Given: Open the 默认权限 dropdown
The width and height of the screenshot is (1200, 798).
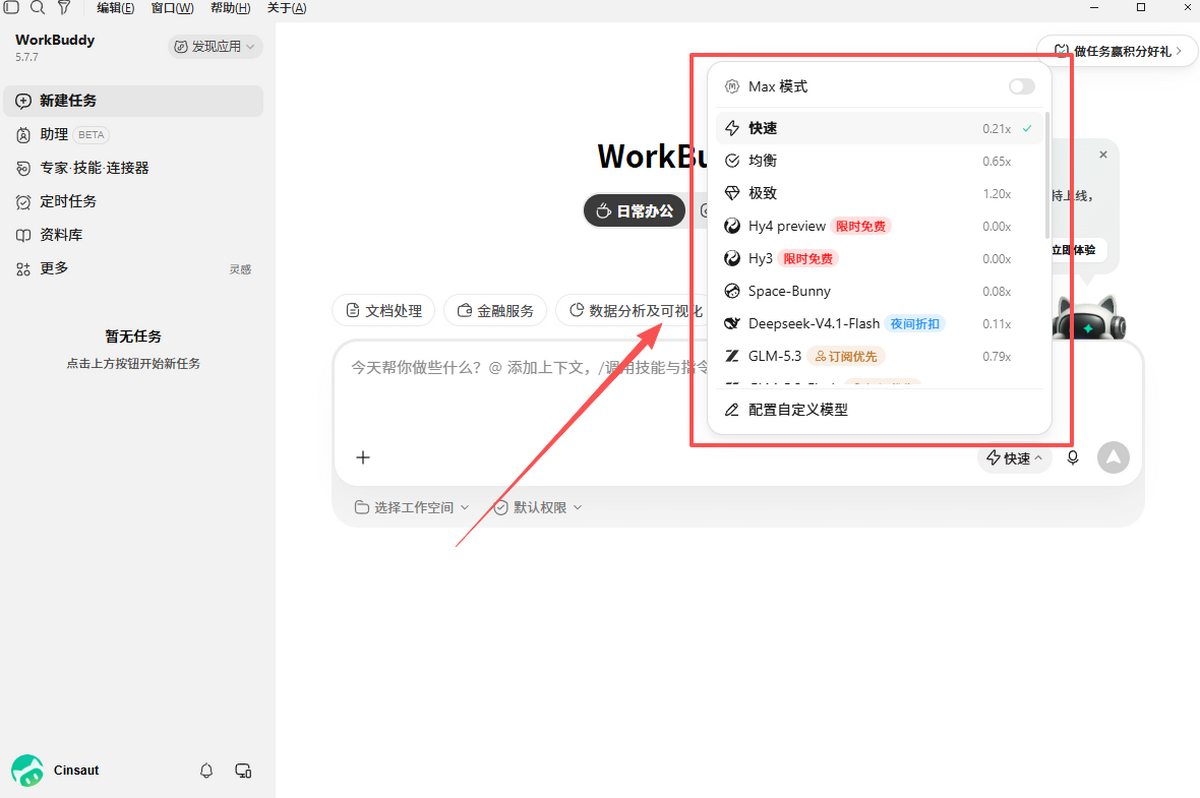Looking at the screenshot, I should click(x=537, y=508).
